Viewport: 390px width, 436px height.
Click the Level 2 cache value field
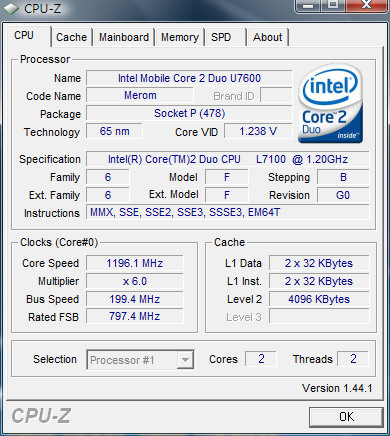pos(319,299)
